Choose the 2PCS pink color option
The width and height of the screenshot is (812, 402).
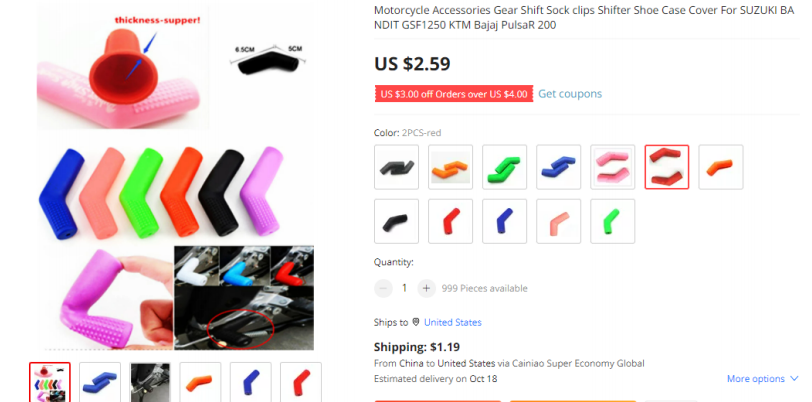pos(613,167)
